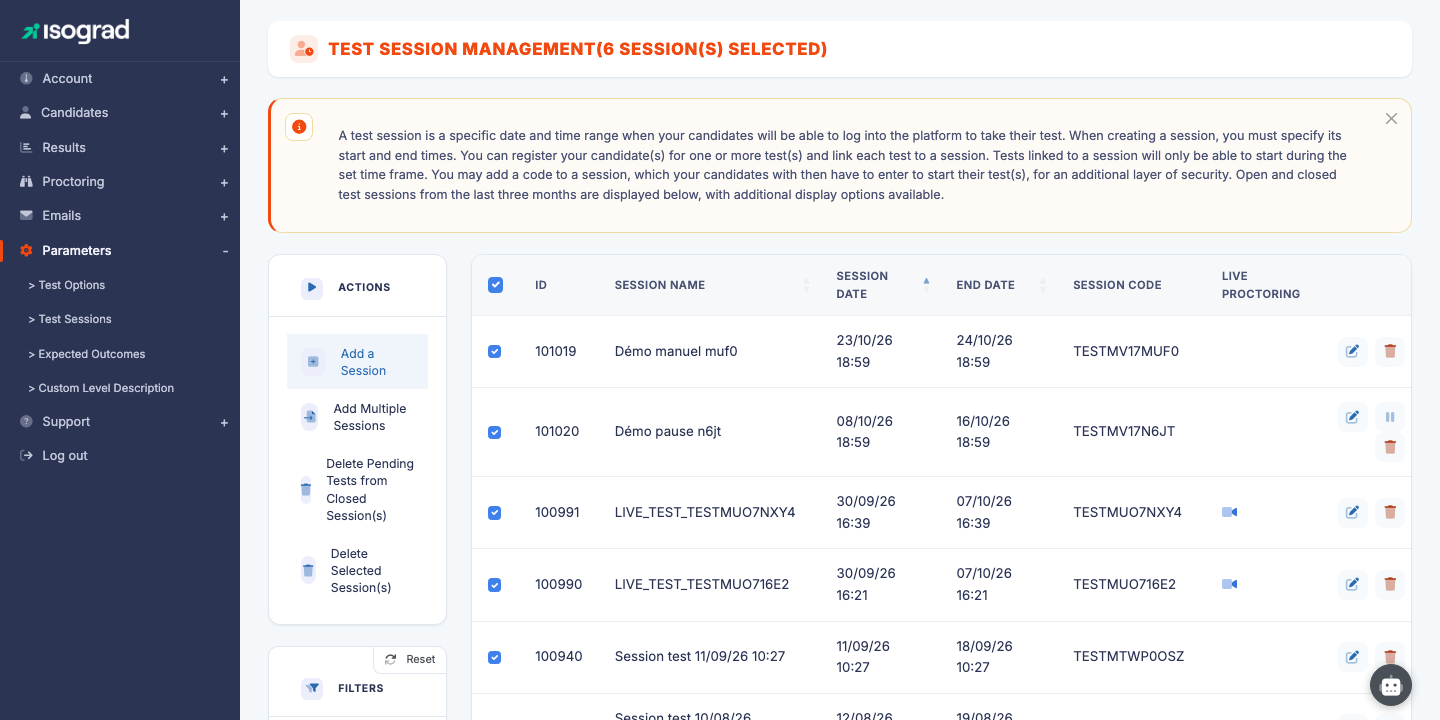
Task: Click the Isograd logo
Action: (x=76, y=31)
